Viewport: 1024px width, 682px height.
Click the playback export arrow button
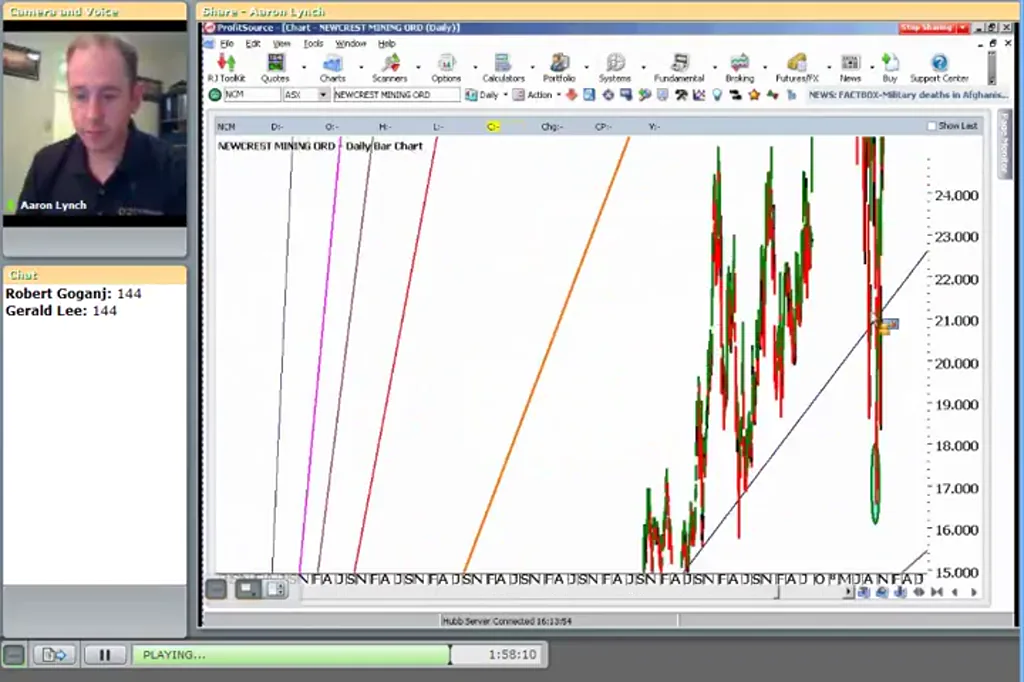55,655
